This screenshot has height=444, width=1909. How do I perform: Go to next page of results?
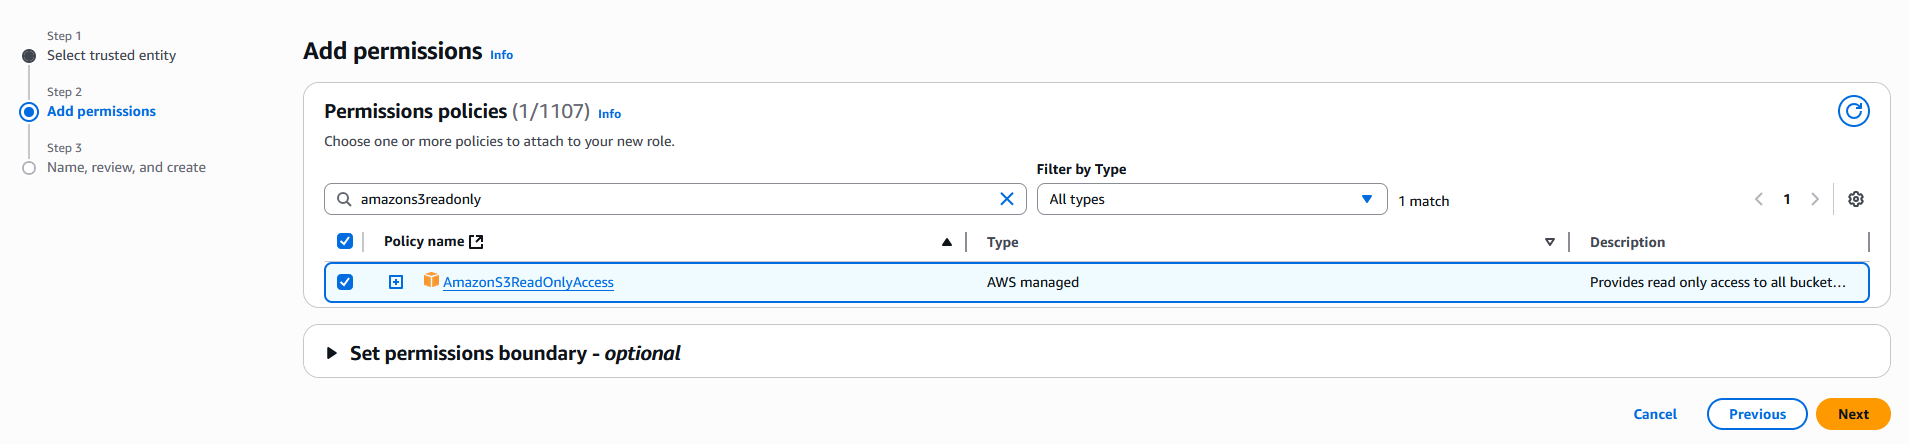(1814, 199)
